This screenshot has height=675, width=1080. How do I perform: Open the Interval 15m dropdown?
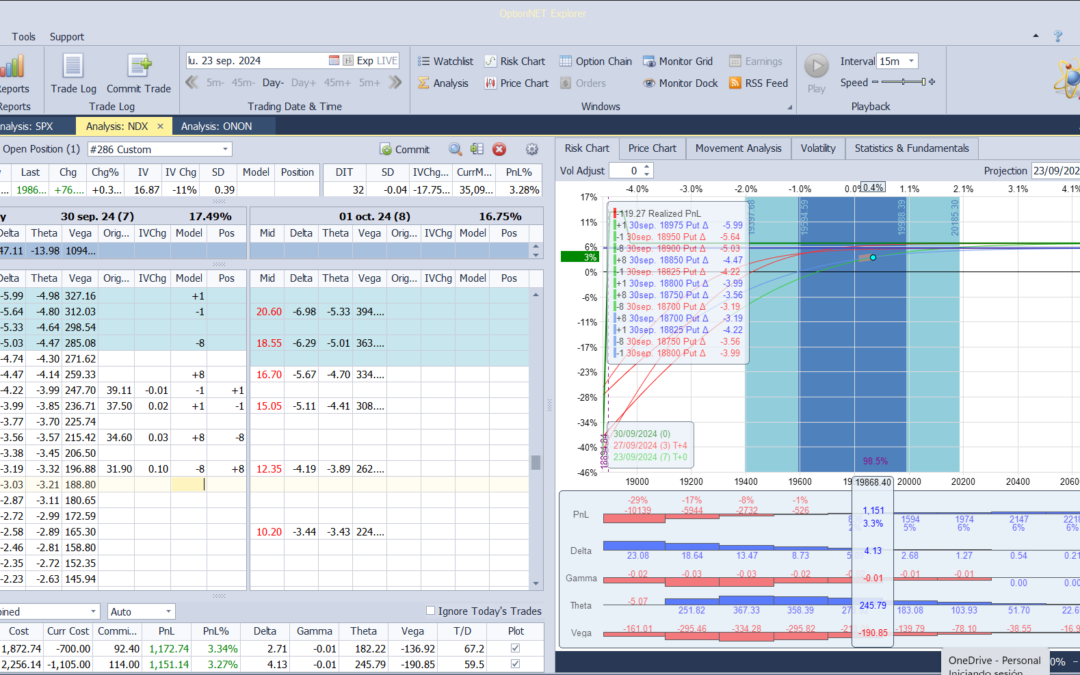click(911, 61)
